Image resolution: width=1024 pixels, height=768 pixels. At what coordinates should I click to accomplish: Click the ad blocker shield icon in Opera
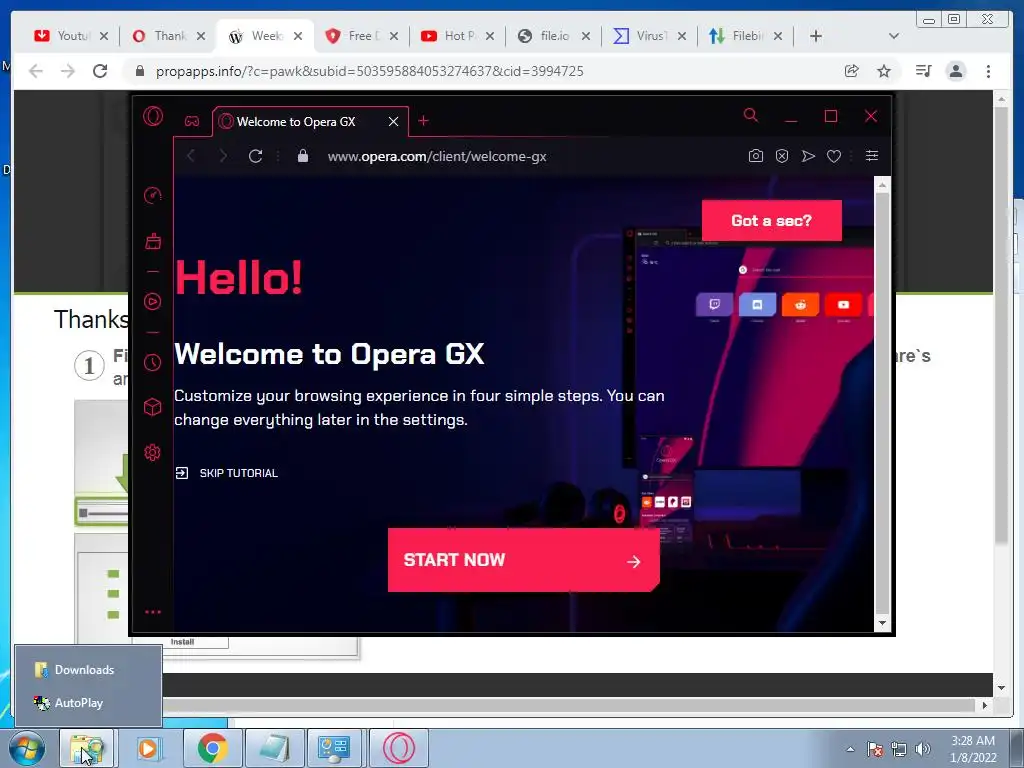point(782,156)
